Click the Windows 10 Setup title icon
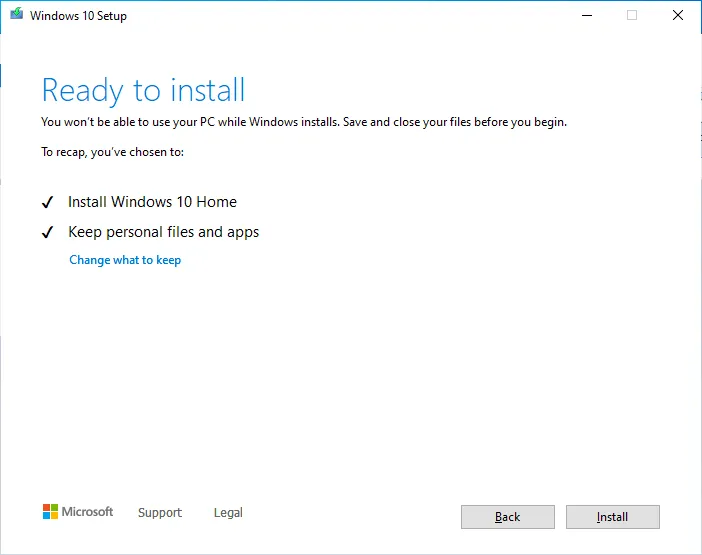 17,14
